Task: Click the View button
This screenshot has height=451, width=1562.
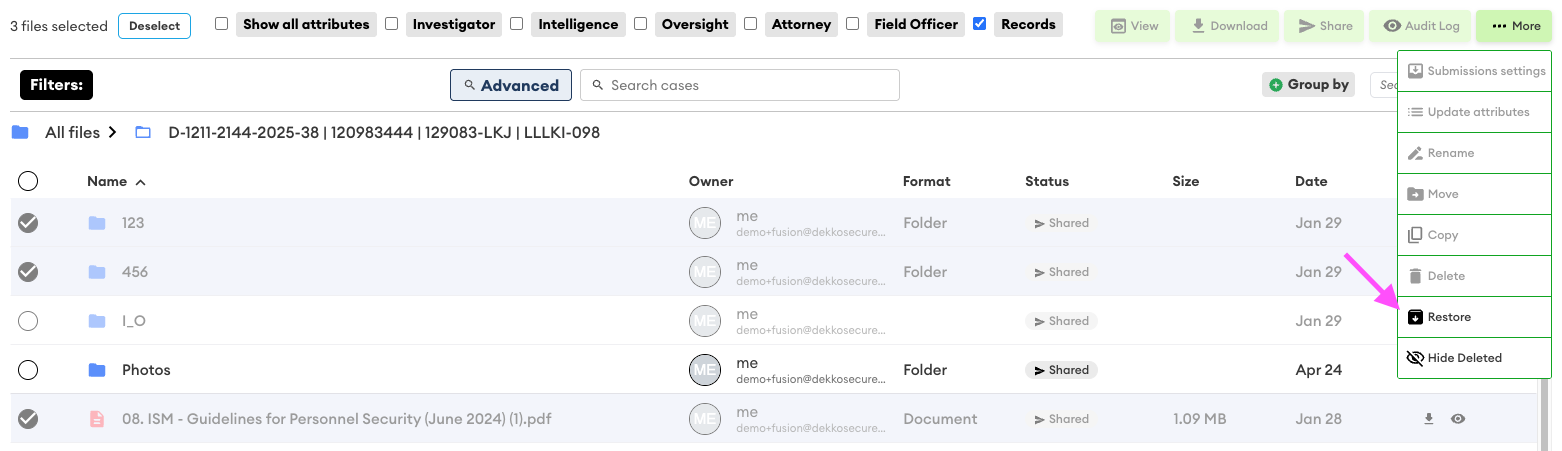Action: tap(1133, 26)
